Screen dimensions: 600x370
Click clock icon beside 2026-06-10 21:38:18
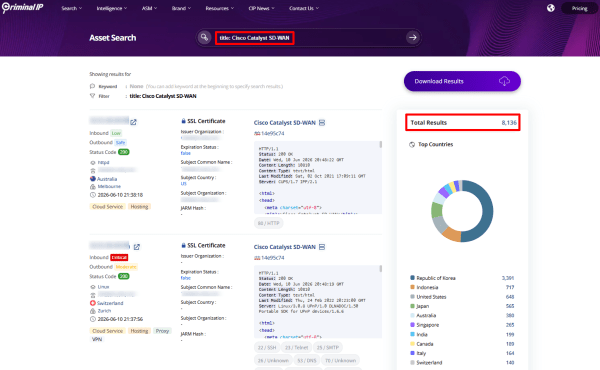point(93,195)
